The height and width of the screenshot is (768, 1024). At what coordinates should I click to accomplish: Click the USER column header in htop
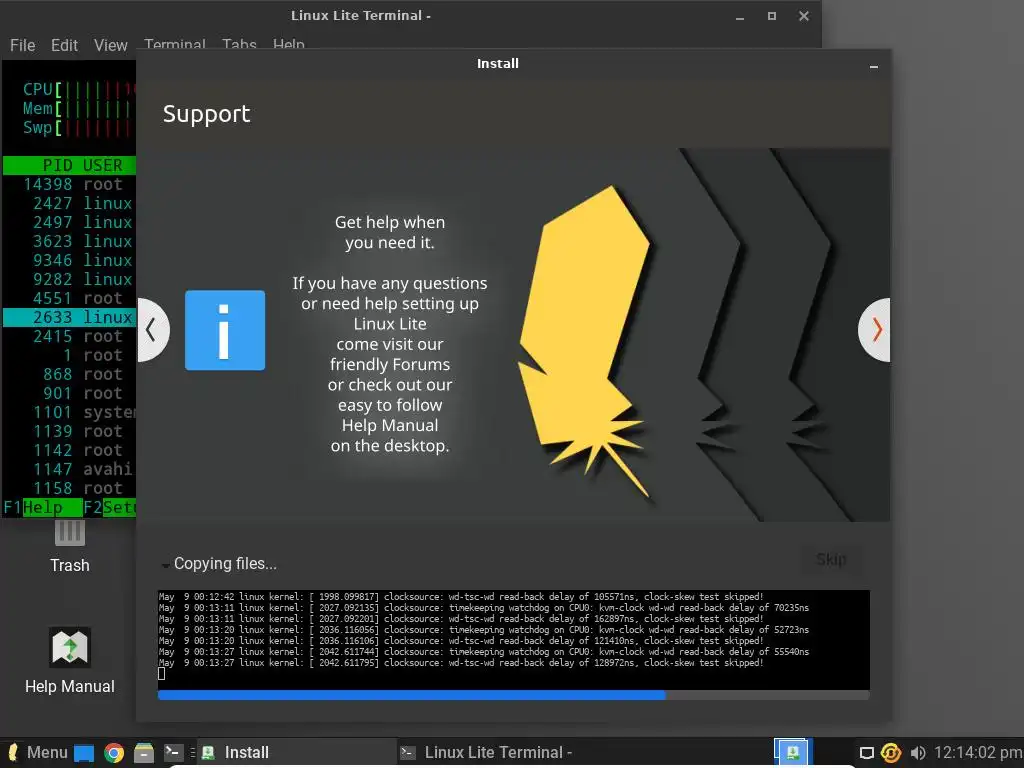coord(103,165)
